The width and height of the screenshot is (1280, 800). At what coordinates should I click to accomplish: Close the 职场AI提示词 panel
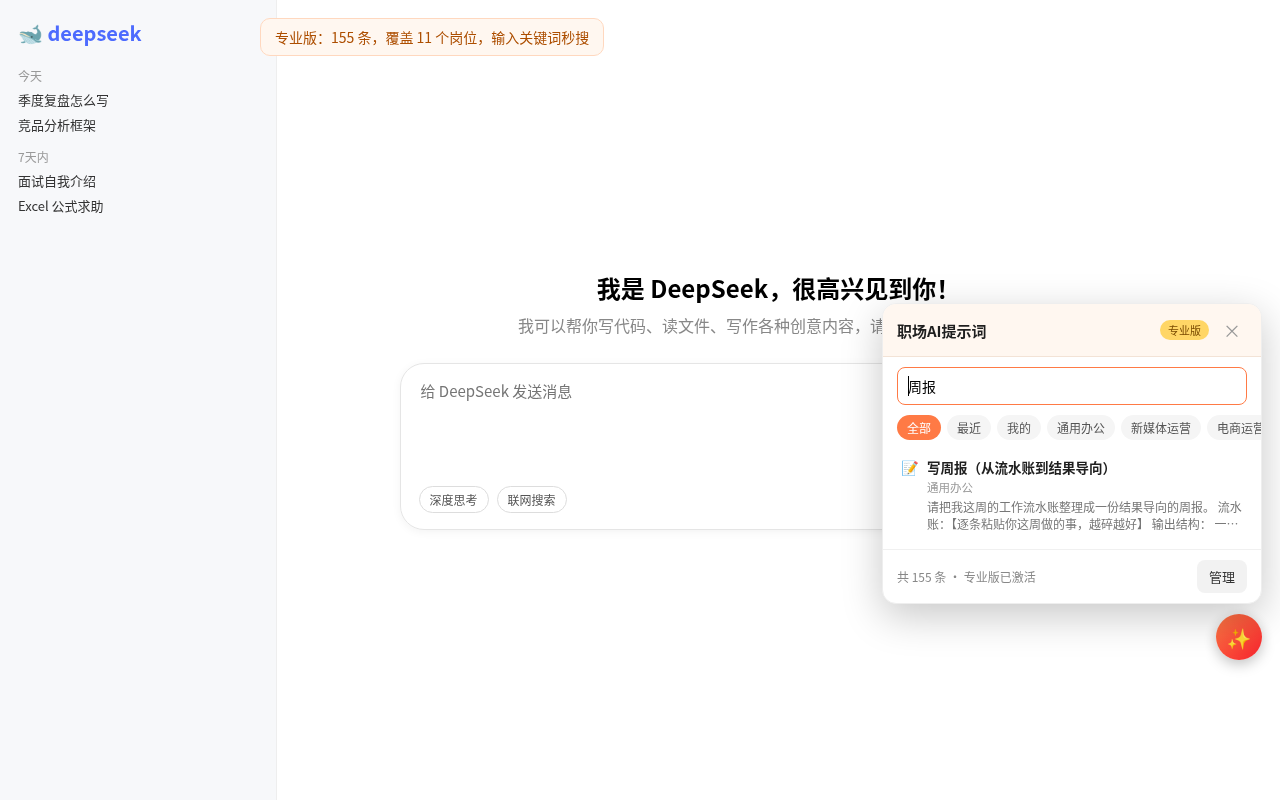coord(1232,331)
